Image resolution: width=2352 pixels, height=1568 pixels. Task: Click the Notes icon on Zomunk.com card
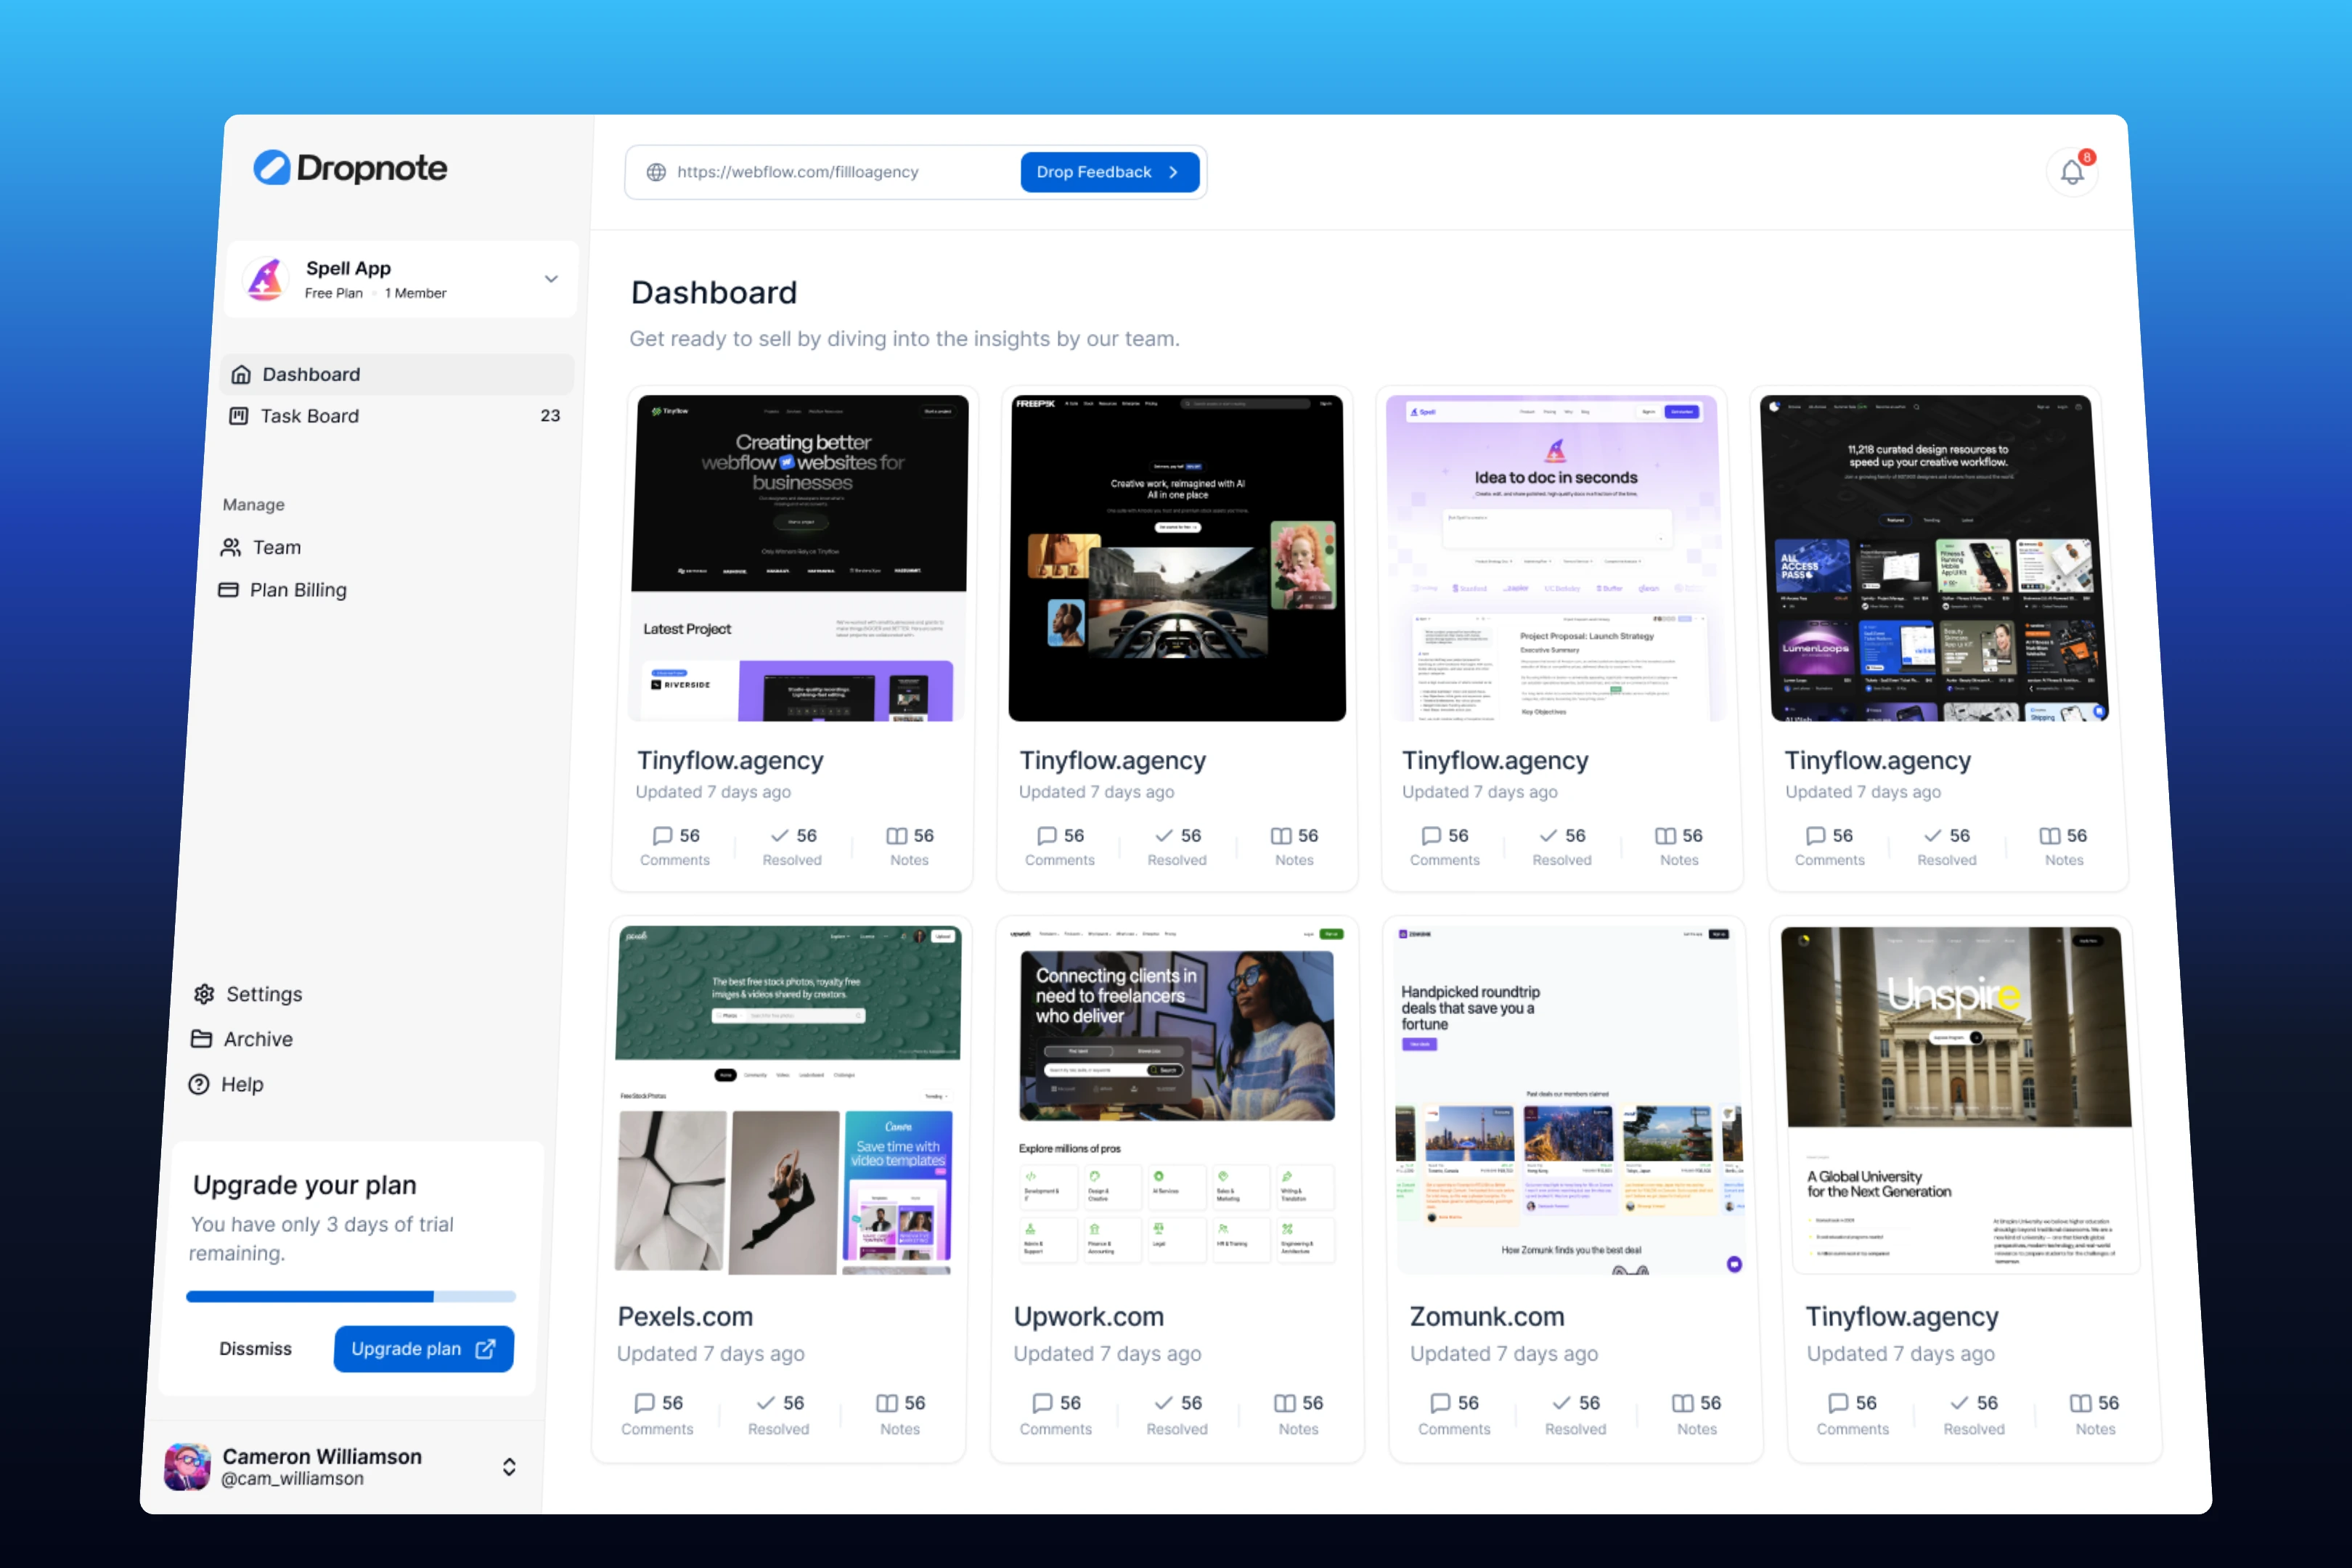coord(1683,1402)
